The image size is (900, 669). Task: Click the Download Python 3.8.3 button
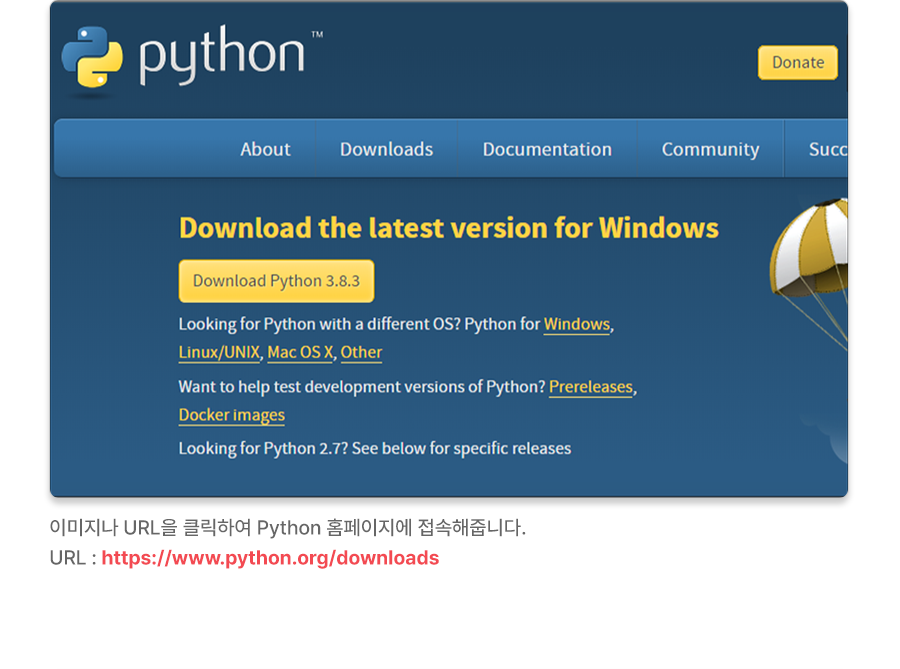(x=276, y=281)
